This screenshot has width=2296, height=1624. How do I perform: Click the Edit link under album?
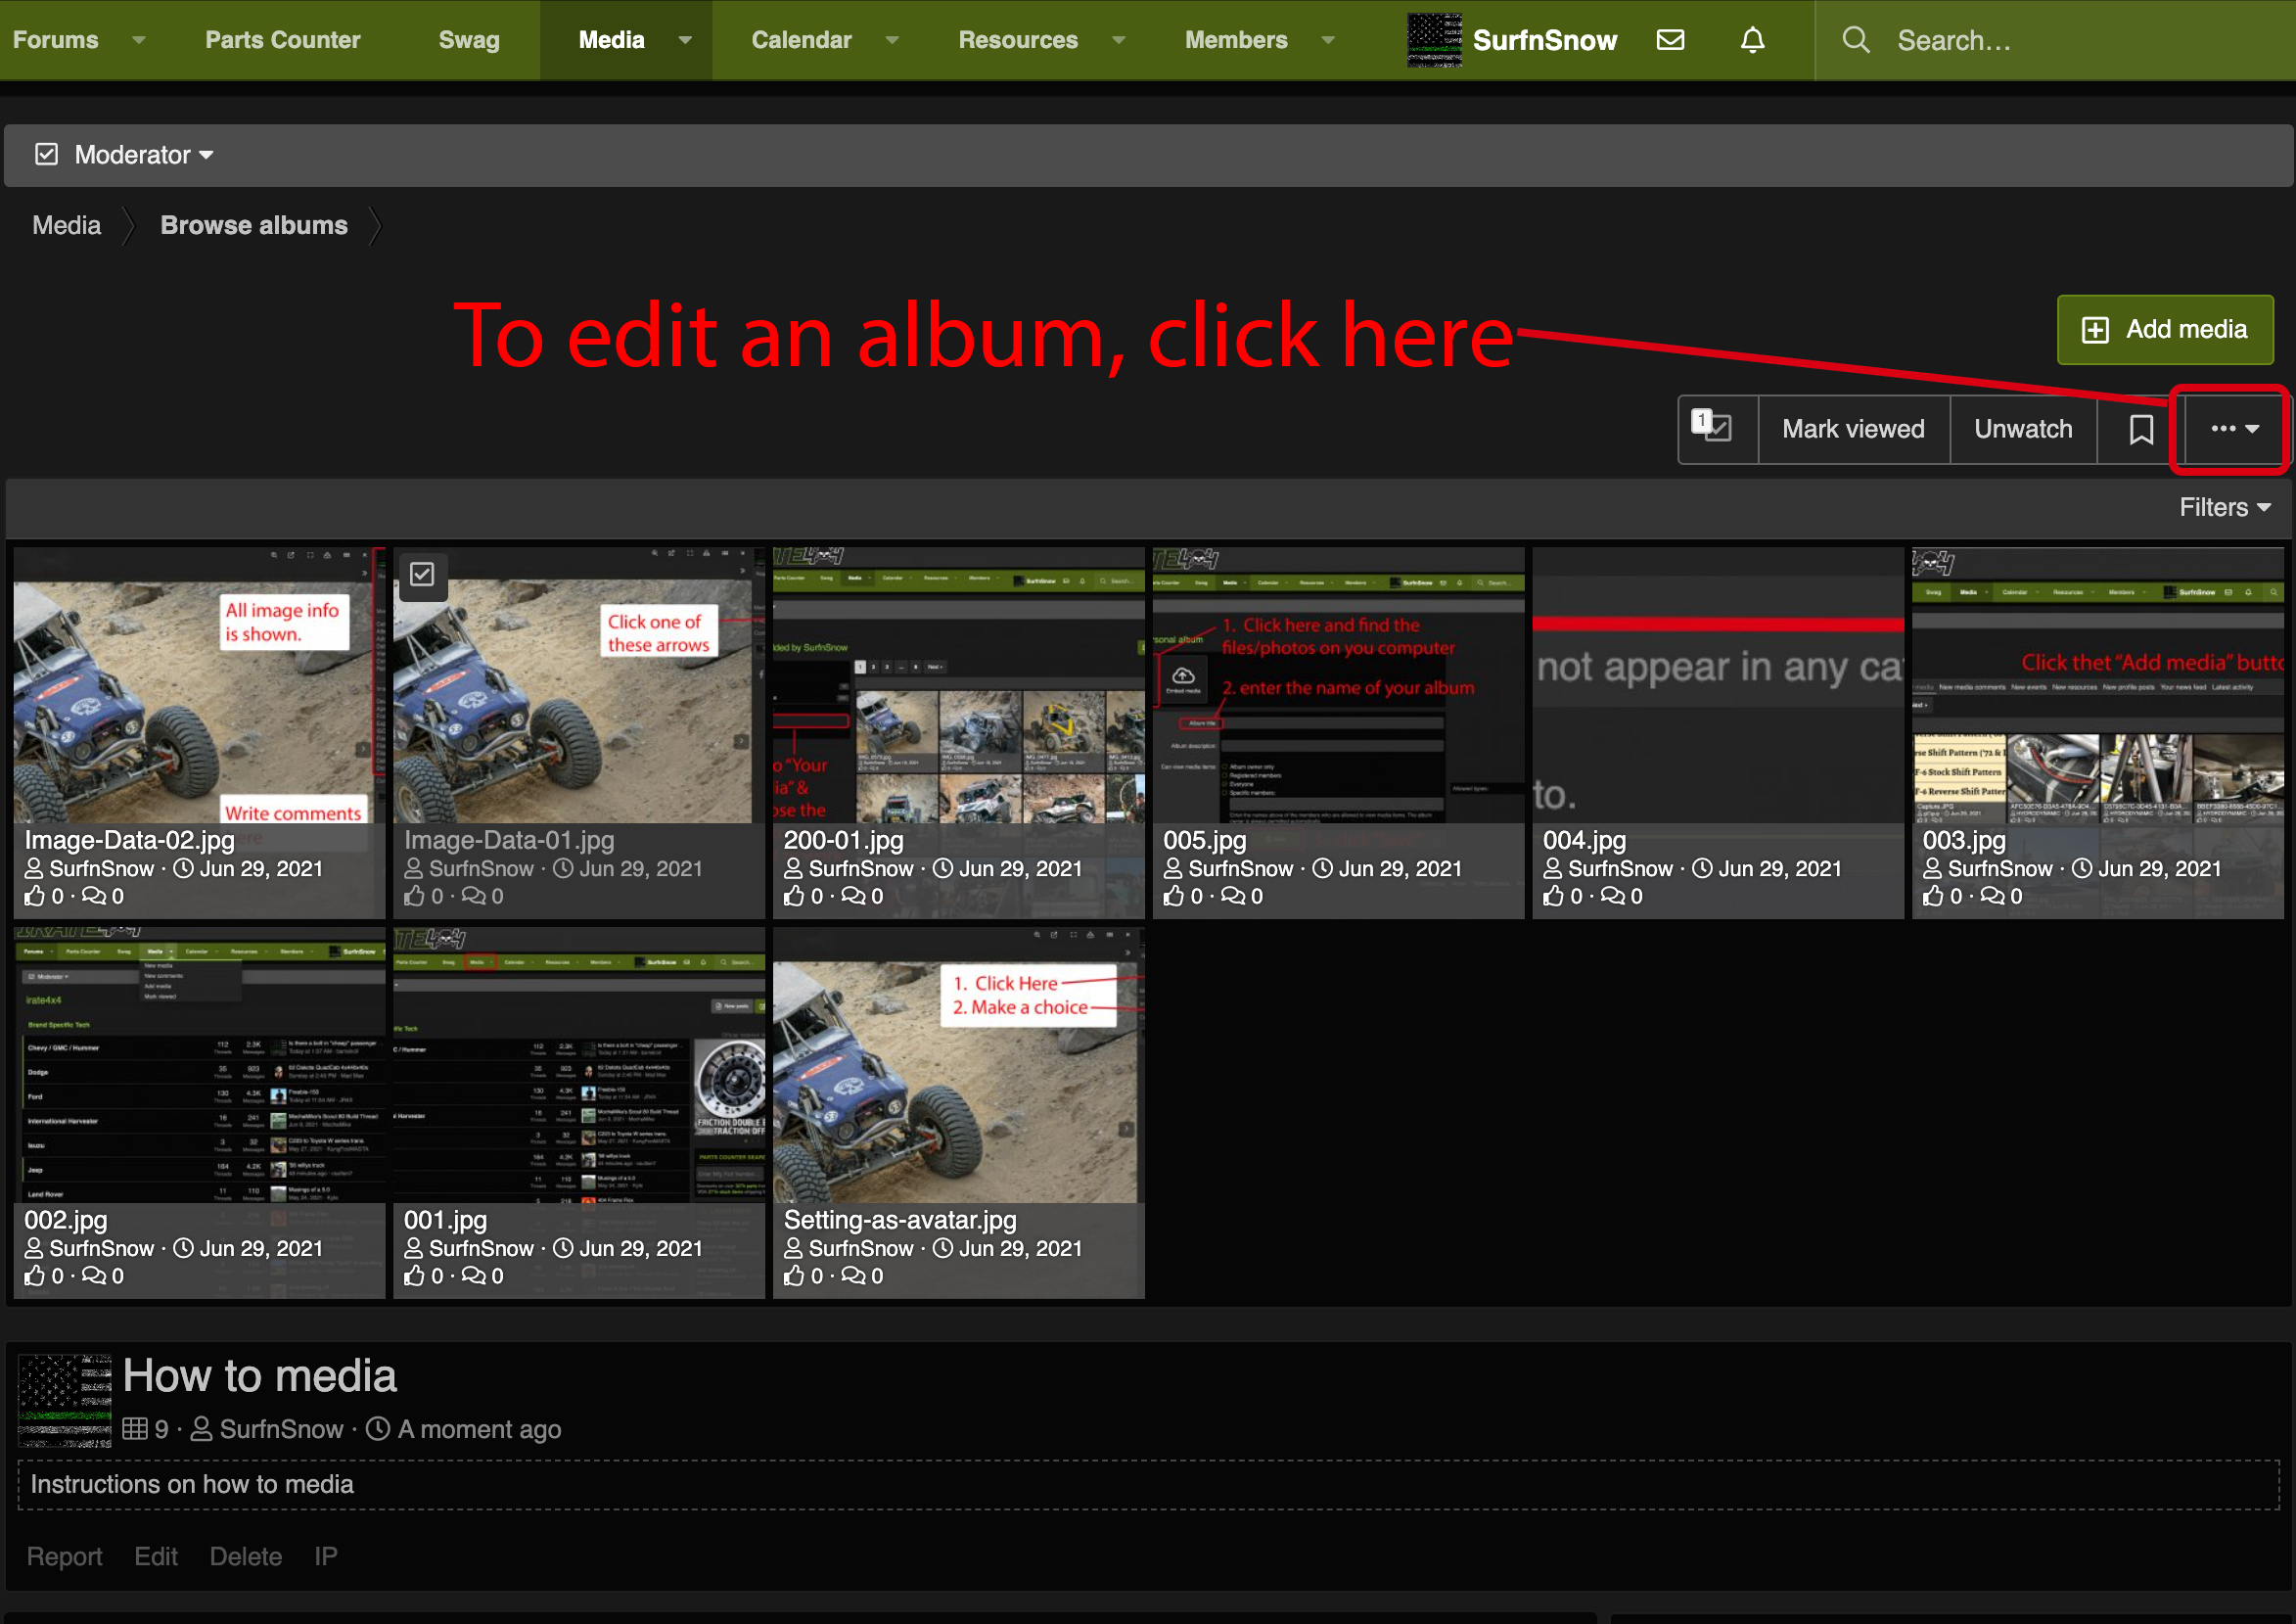coord(156,1556)
